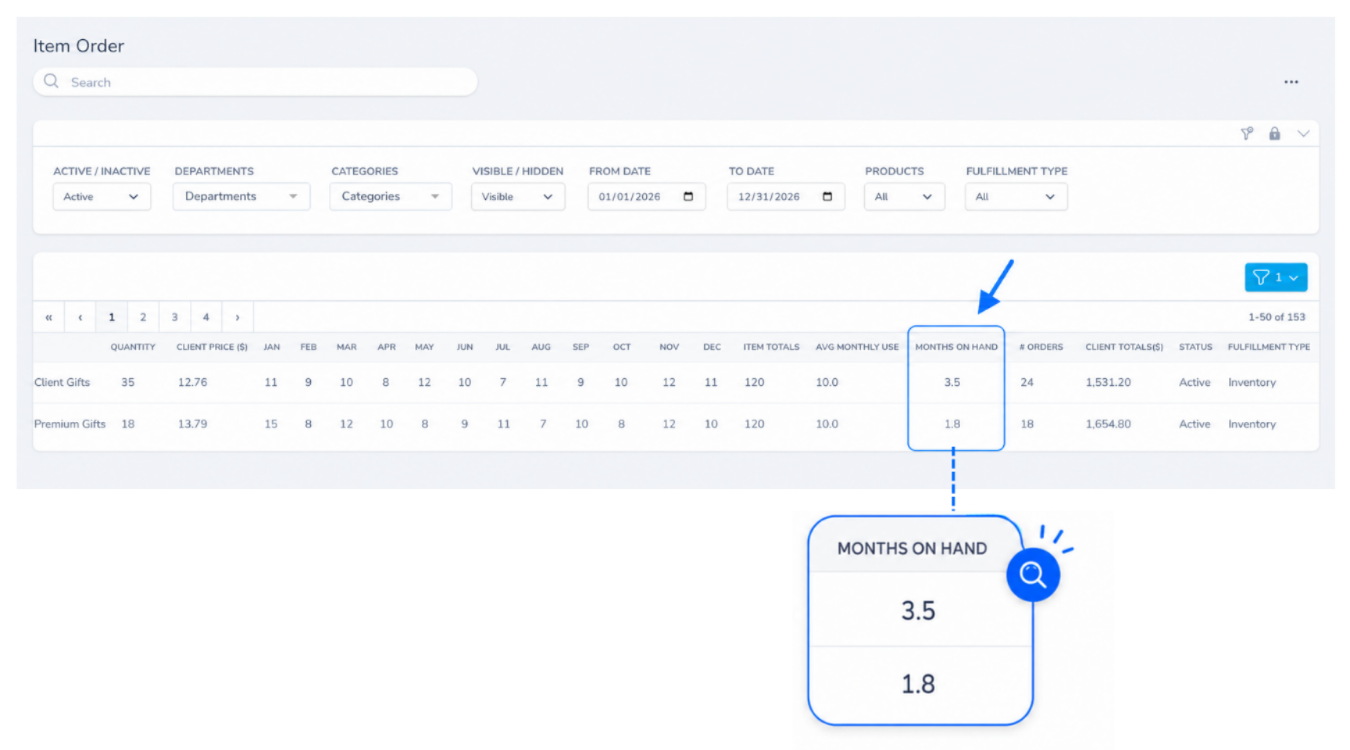The height and width of the screenshot is (750, 1350).
Task: Select the Client Gifts row name
Action: (62, 383)
